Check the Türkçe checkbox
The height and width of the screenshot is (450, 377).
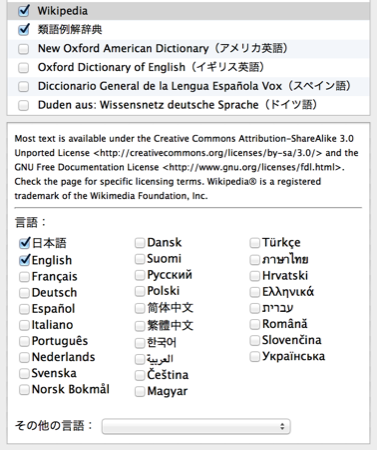(255, 243)
